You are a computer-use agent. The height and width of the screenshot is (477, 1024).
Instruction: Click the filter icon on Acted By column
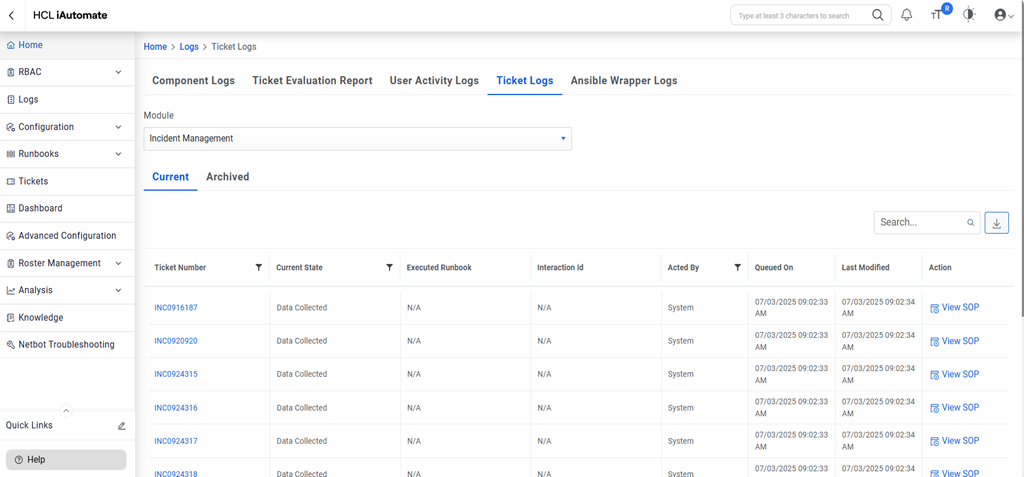coord(737,268)
